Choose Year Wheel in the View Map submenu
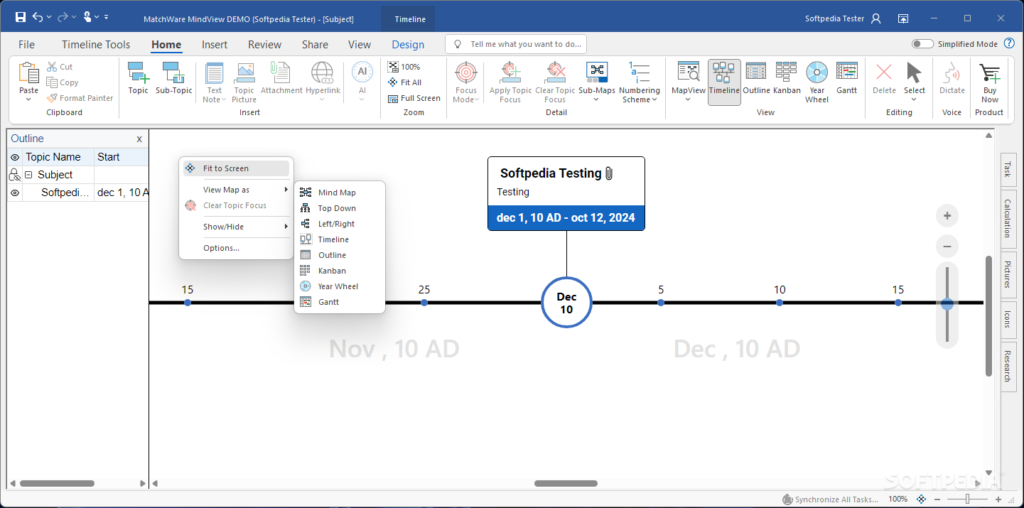The height and width of the screenshot is (508, 1024). coord(339,287)
